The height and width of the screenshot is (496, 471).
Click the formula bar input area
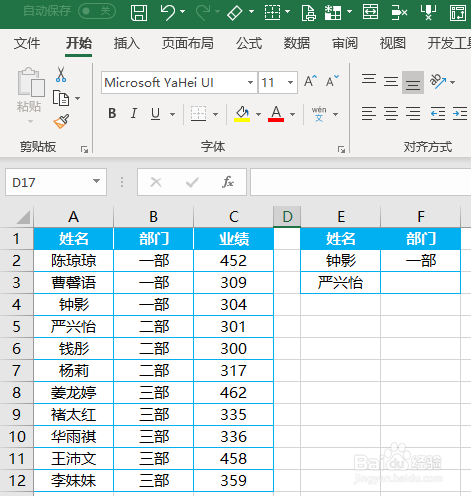(361, 182)
